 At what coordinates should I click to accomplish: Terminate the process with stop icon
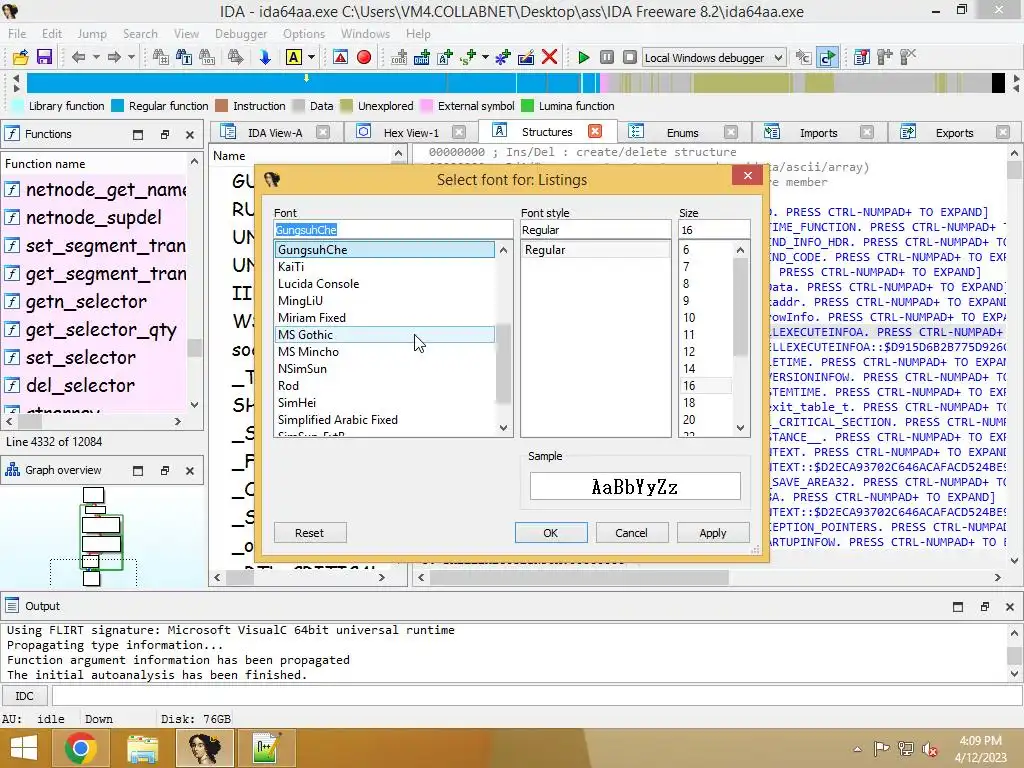[630, 57]
